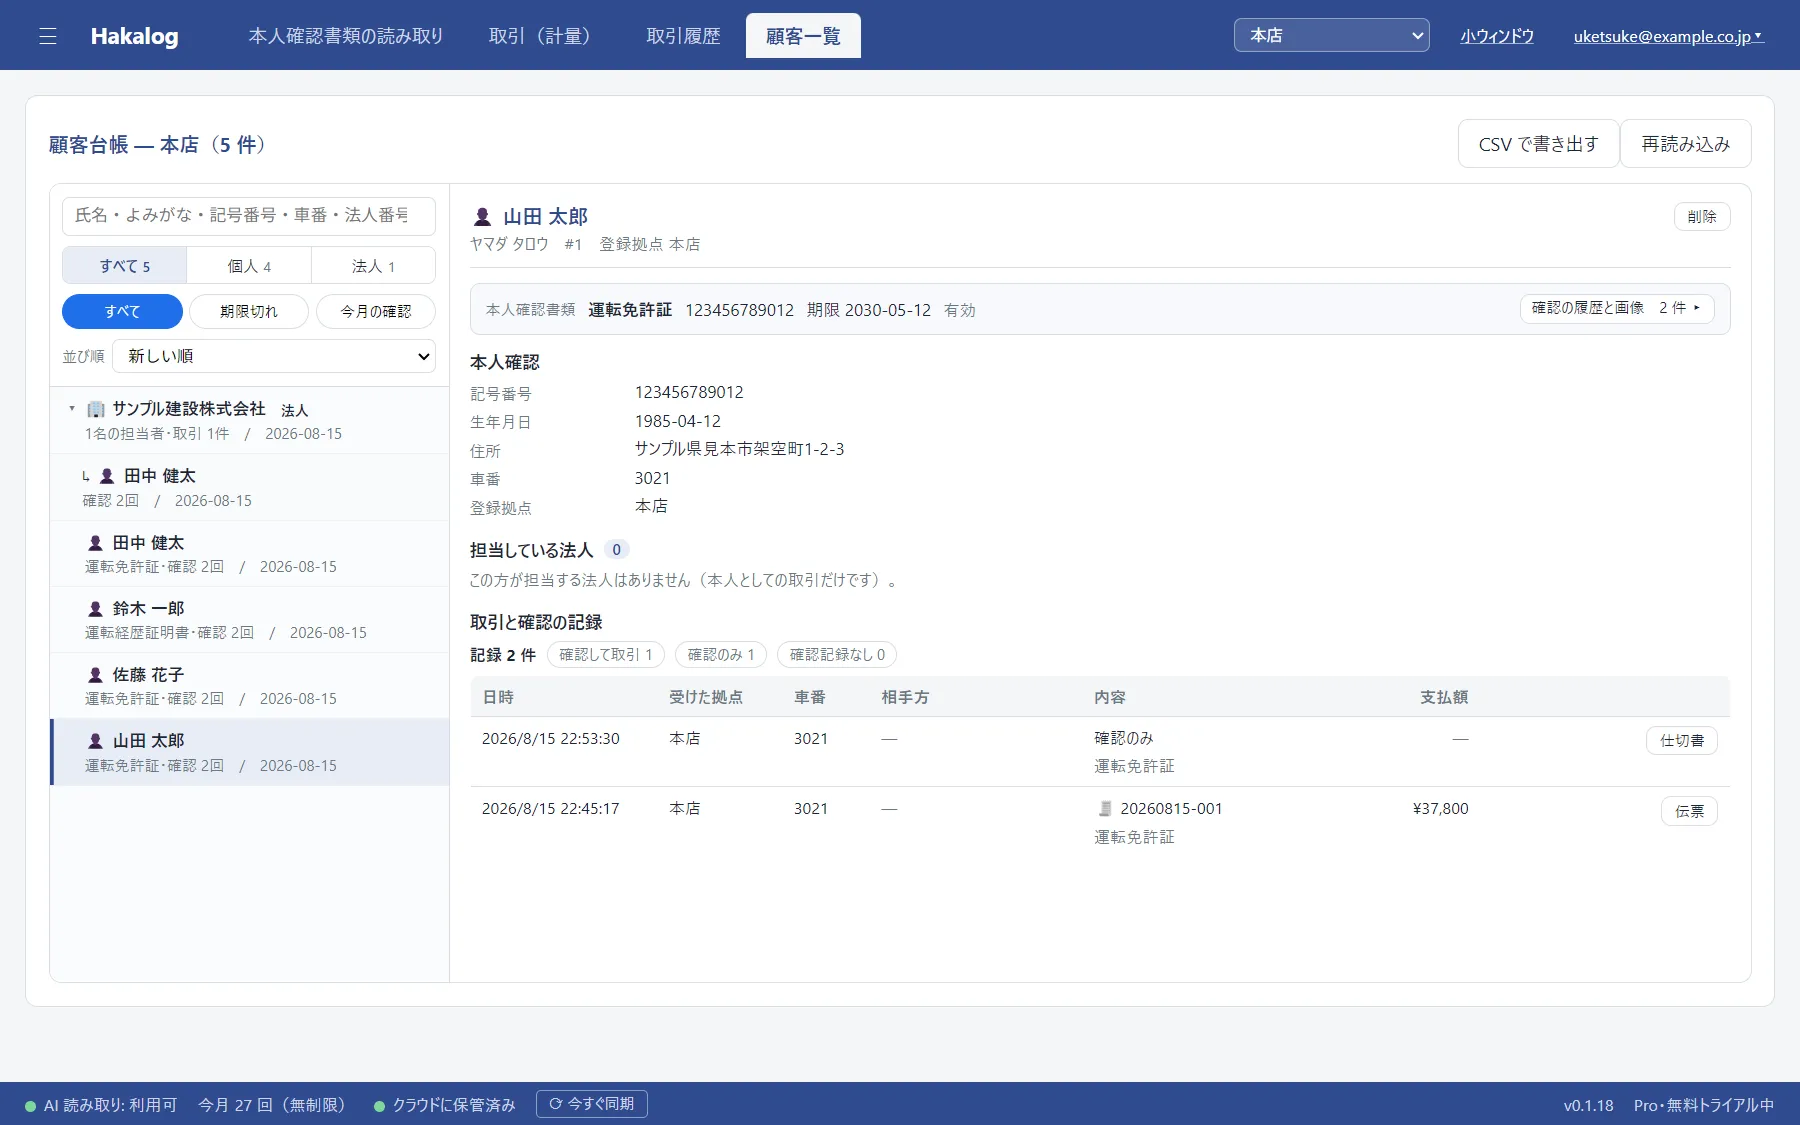This screenshot has height=1125, width=1800.
Task: Click green dot beside クラウドに保管済み
Action: click(380, 1106)
